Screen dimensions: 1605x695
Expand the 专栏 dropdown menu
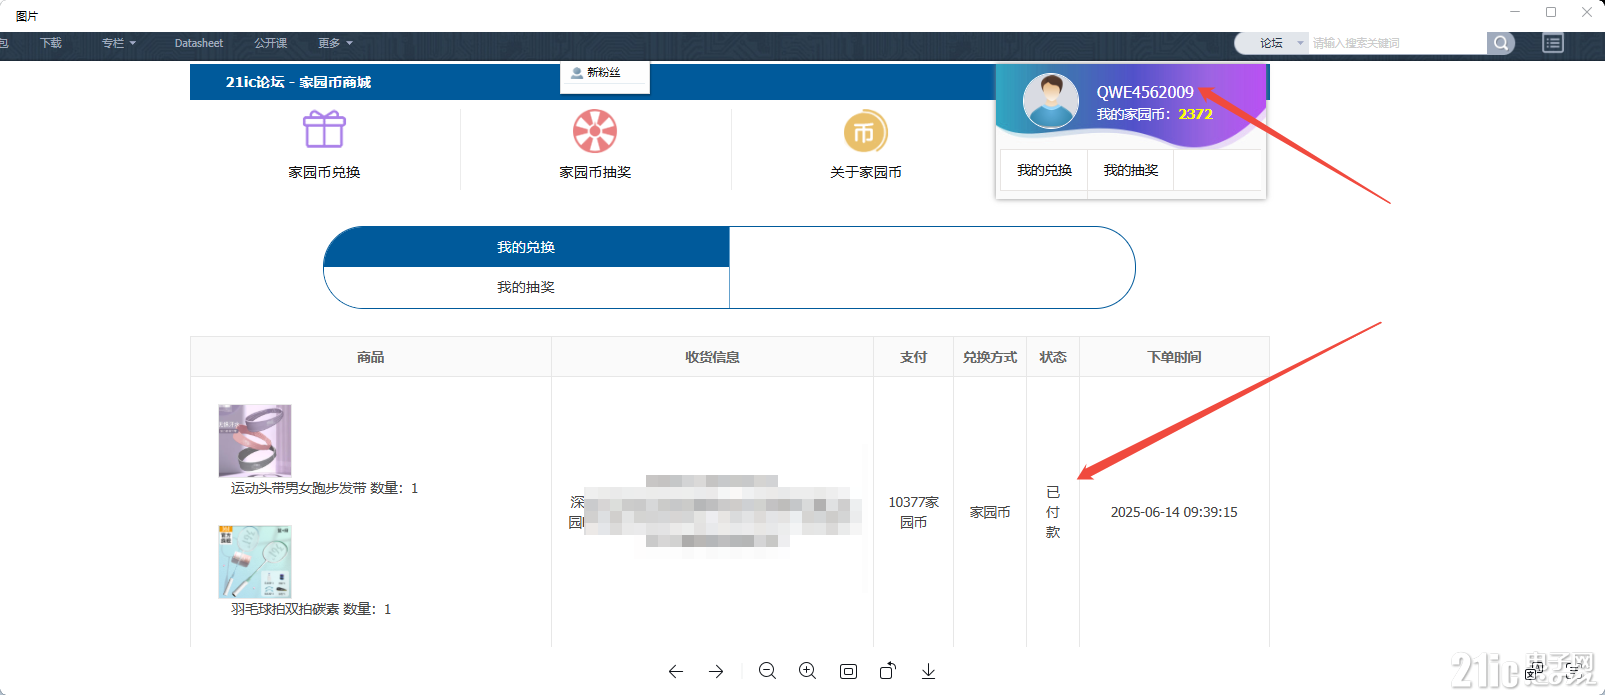(x=119, y=43)
